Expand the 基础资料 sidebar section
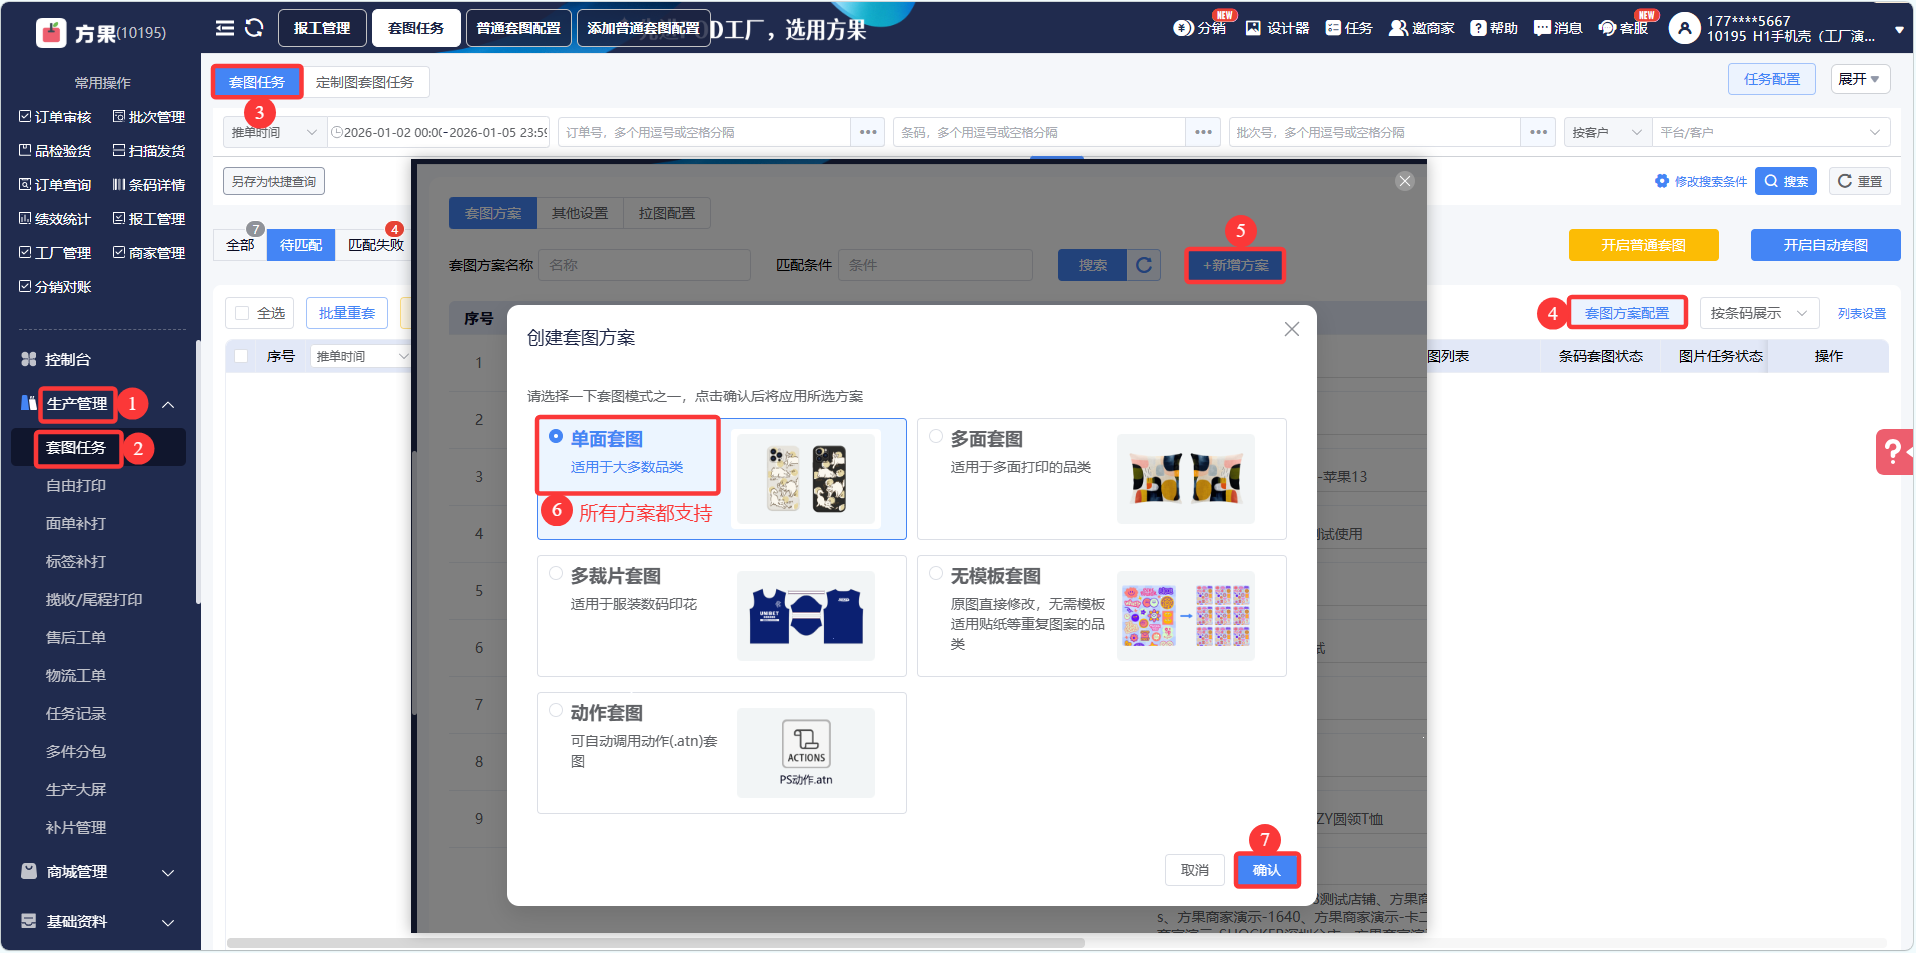The height and width of the screenshot is (953, 1916). click(x=168, y=922)
